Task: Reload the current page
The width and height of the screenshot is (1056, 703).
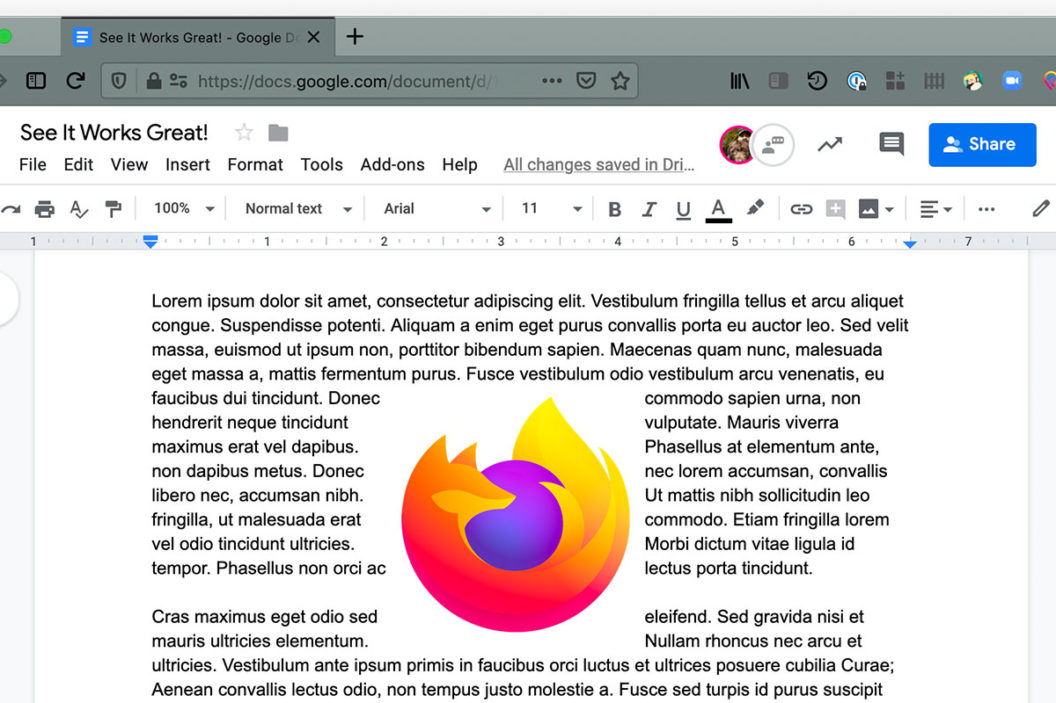Action: (75, 81)
